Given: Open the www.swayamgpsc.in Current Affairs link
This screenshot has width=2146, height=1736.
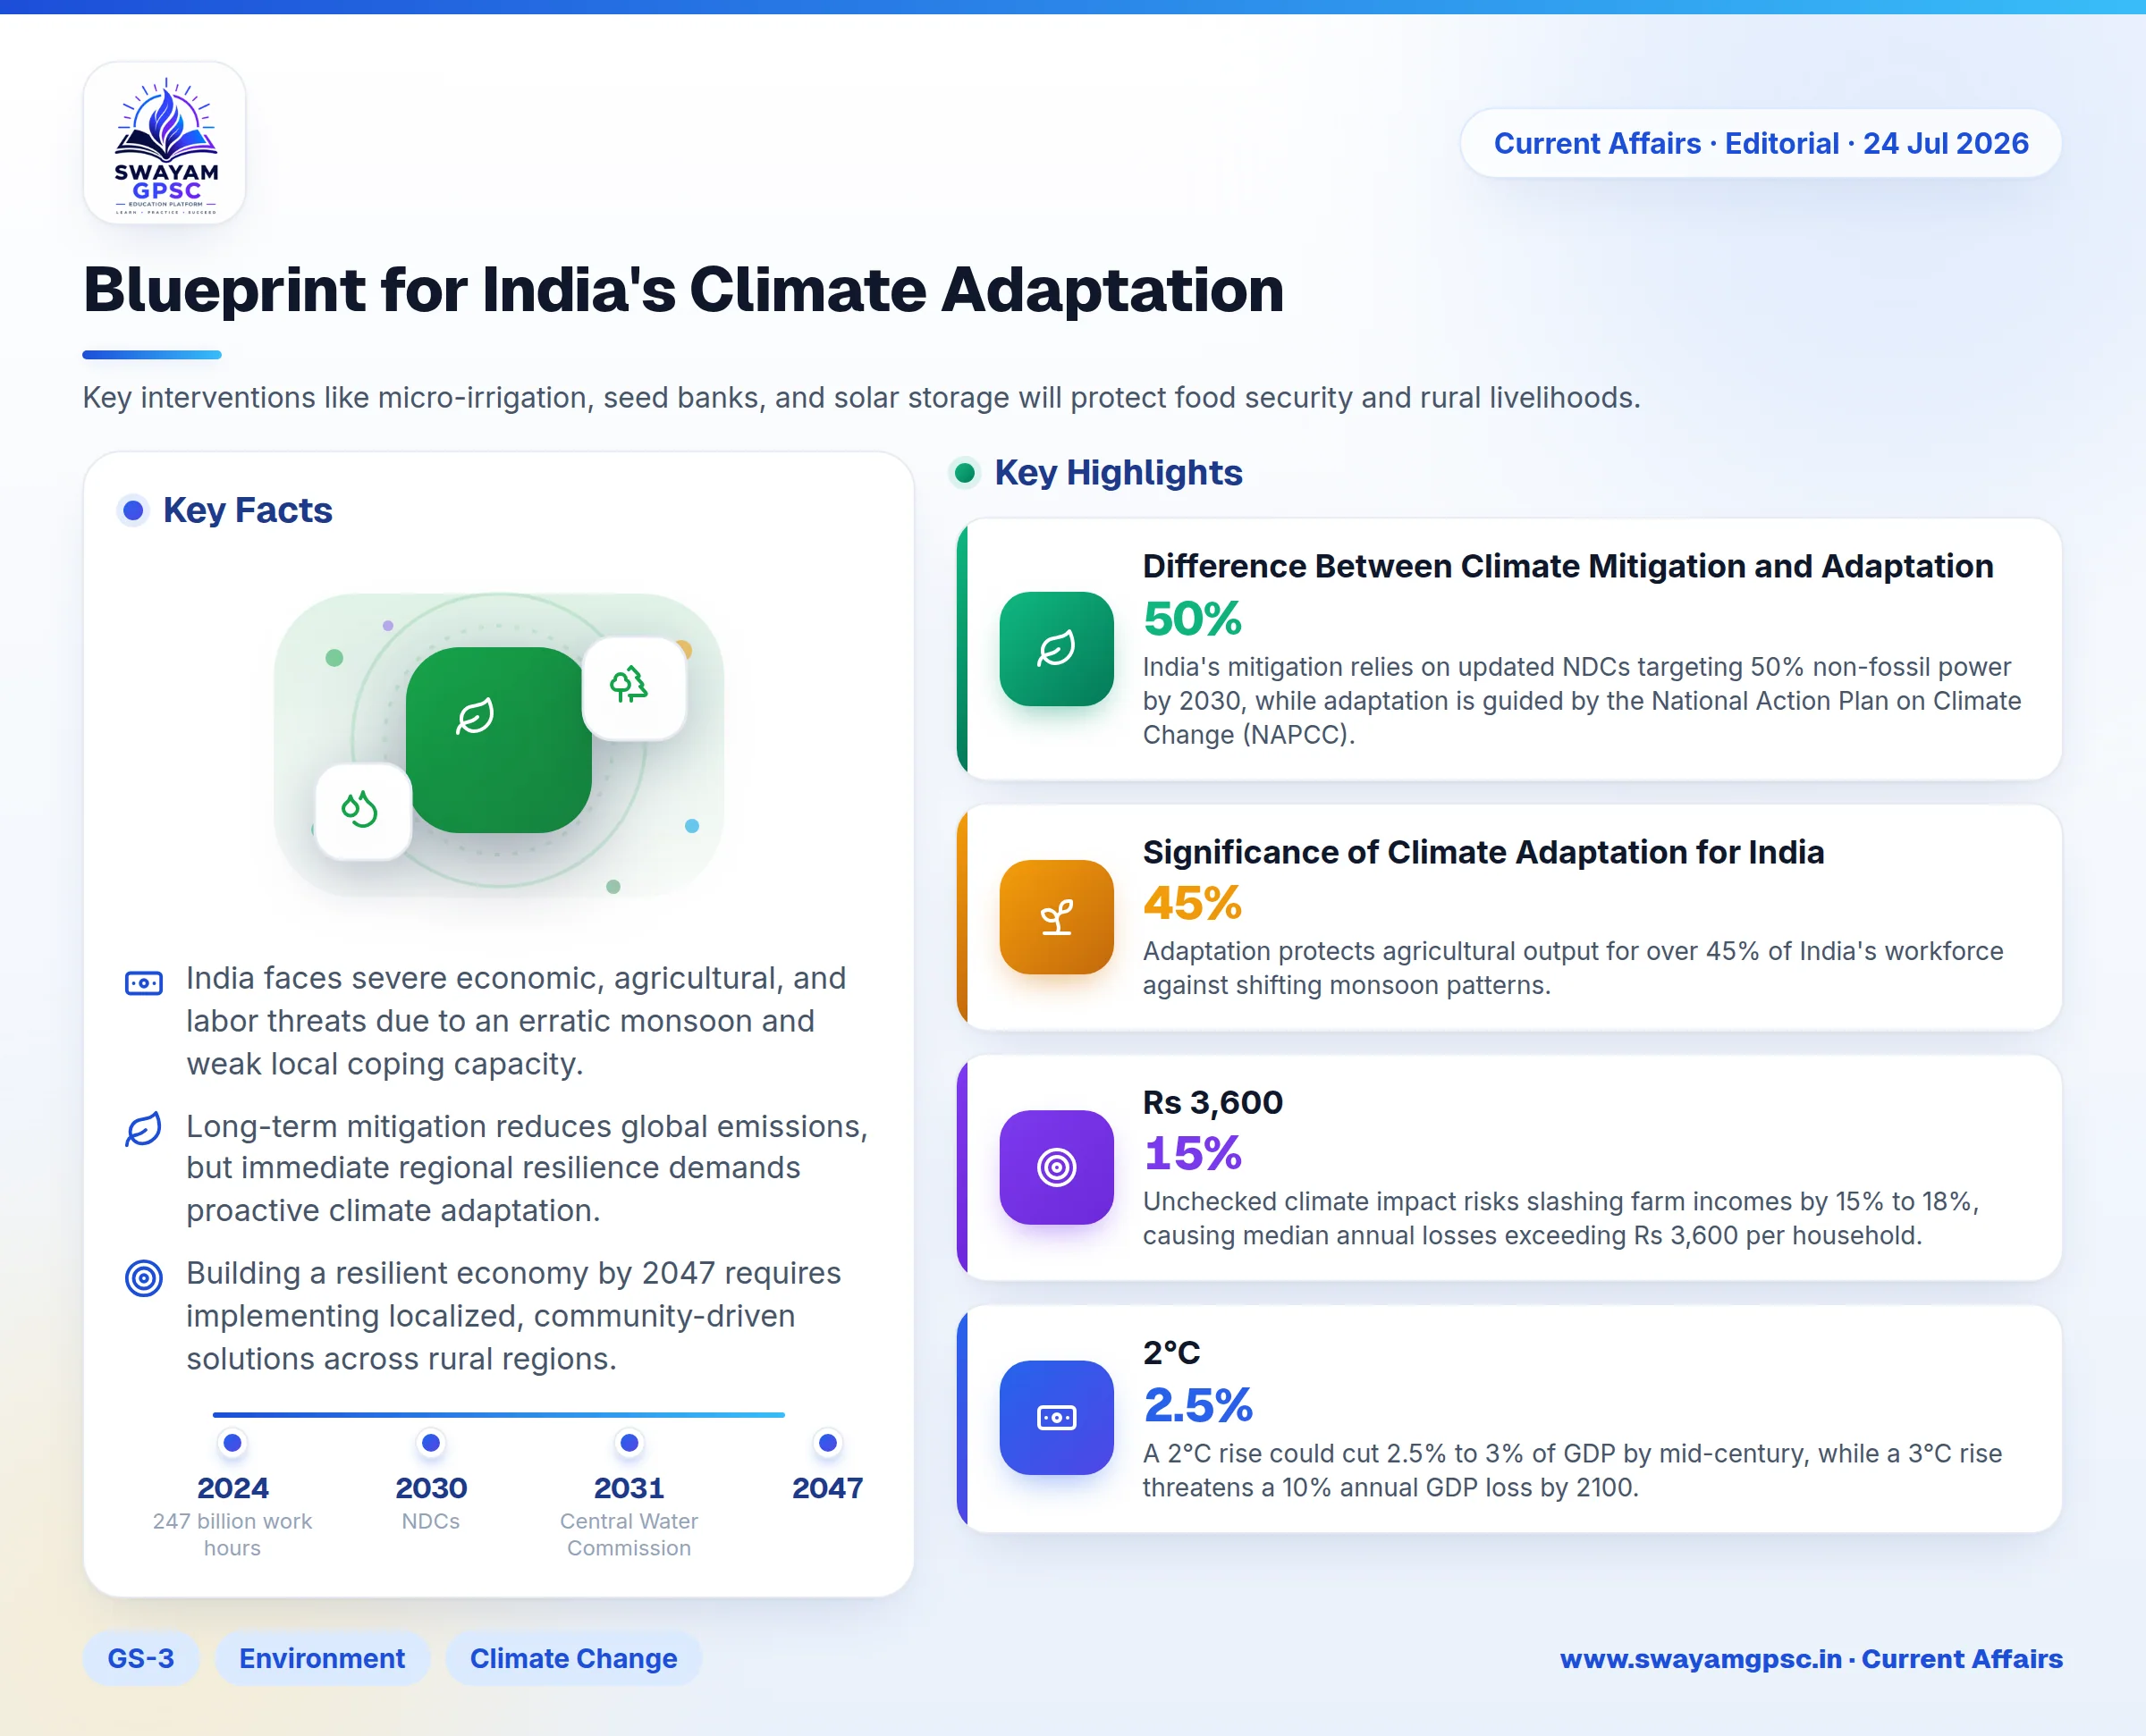Looking at the screenshot, I should click(1811, 1659).
